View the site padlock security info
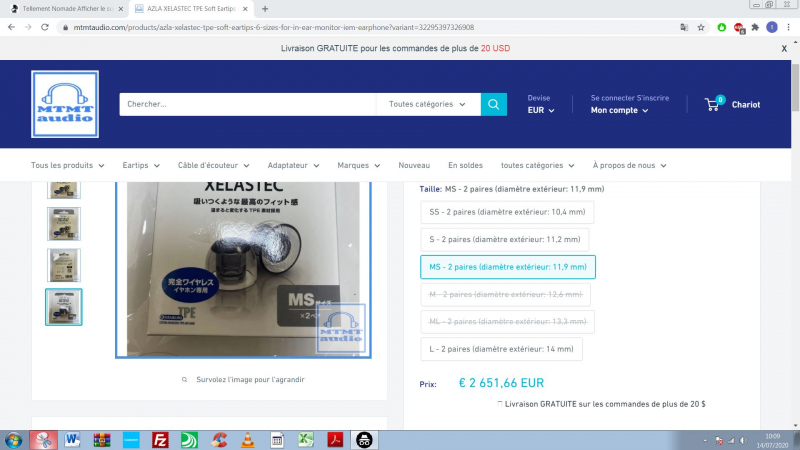The height and width of the screenshot is (450, 800). tap(65, 27)
